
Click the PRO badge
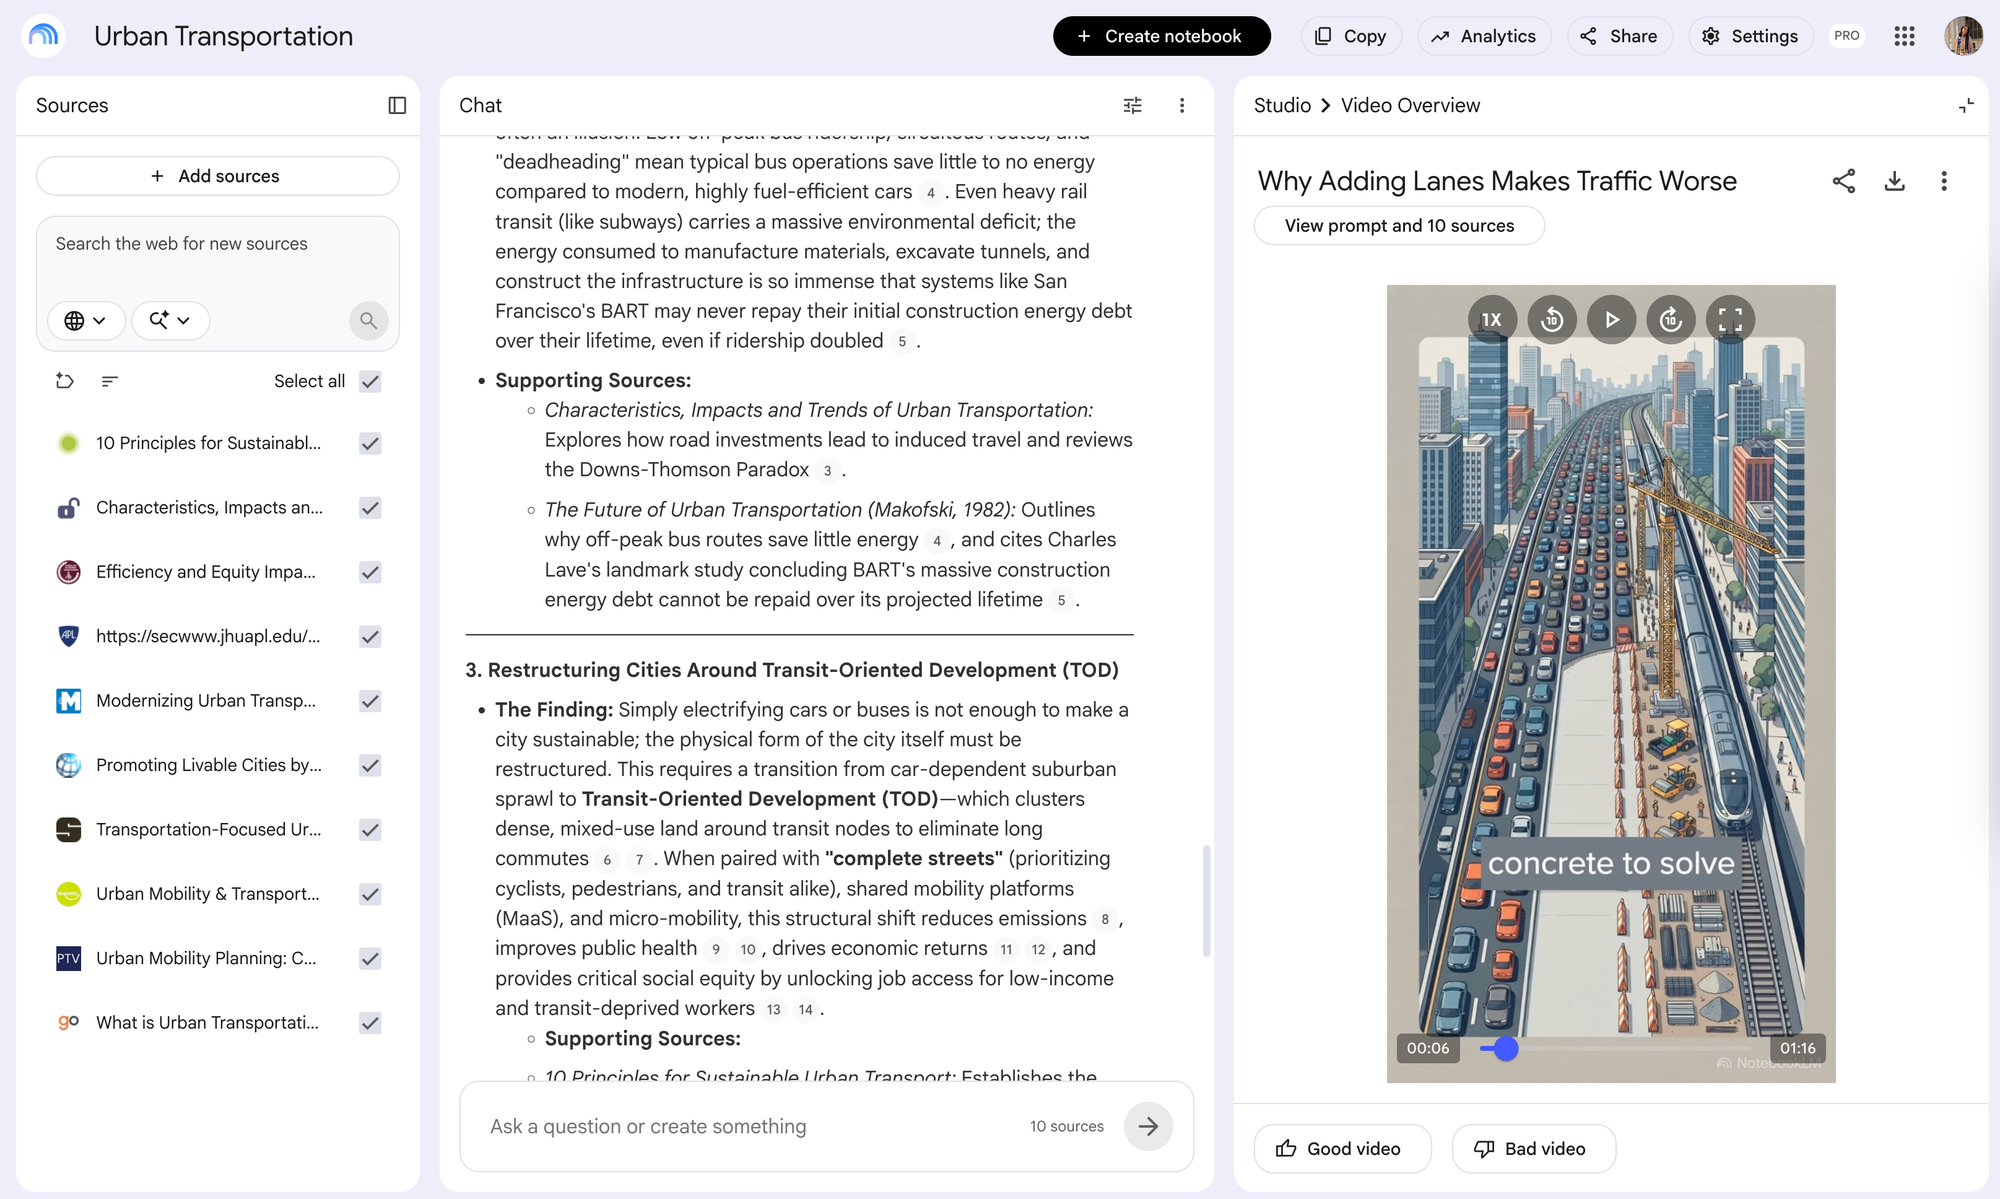click(x=1846, y=36)
